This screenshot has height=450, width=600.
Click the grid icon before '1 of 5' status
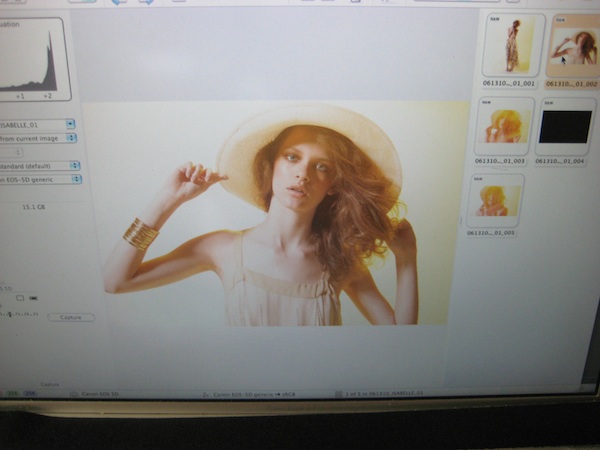point(339,393)
